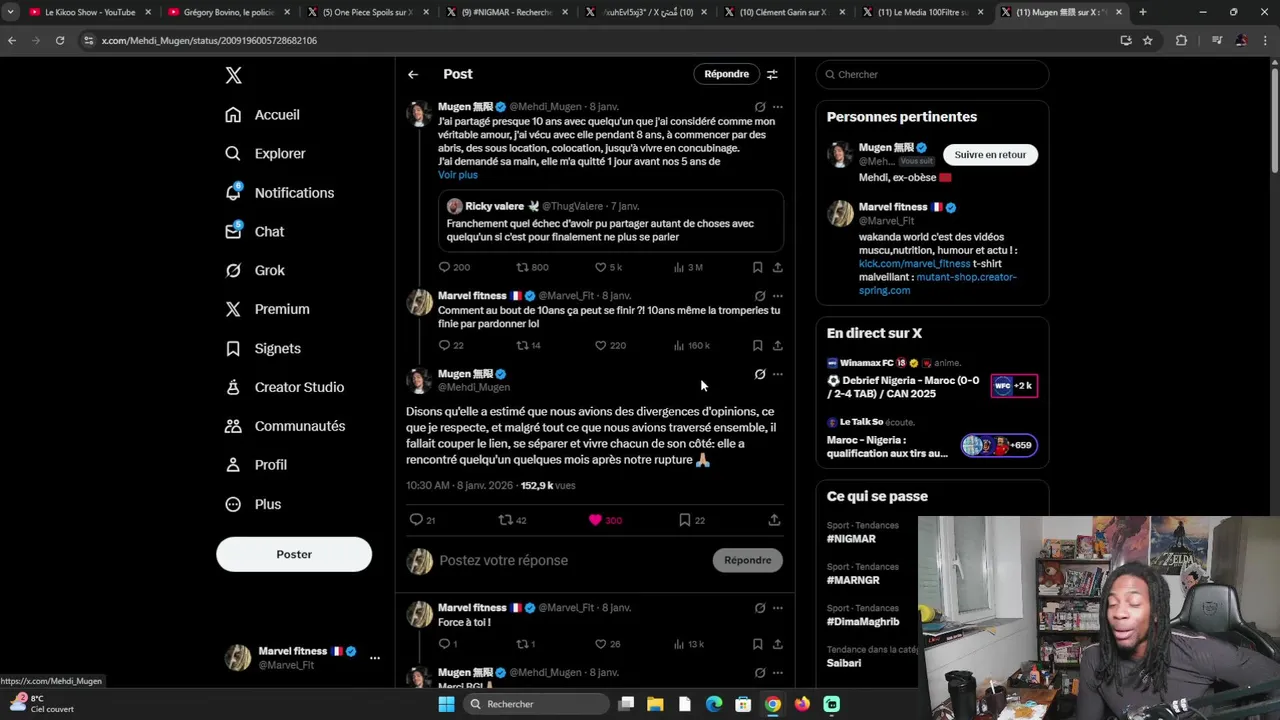Repost the post with 14 reposts
This screenshot has width=1280, height=720.
[x=528, y=345]
